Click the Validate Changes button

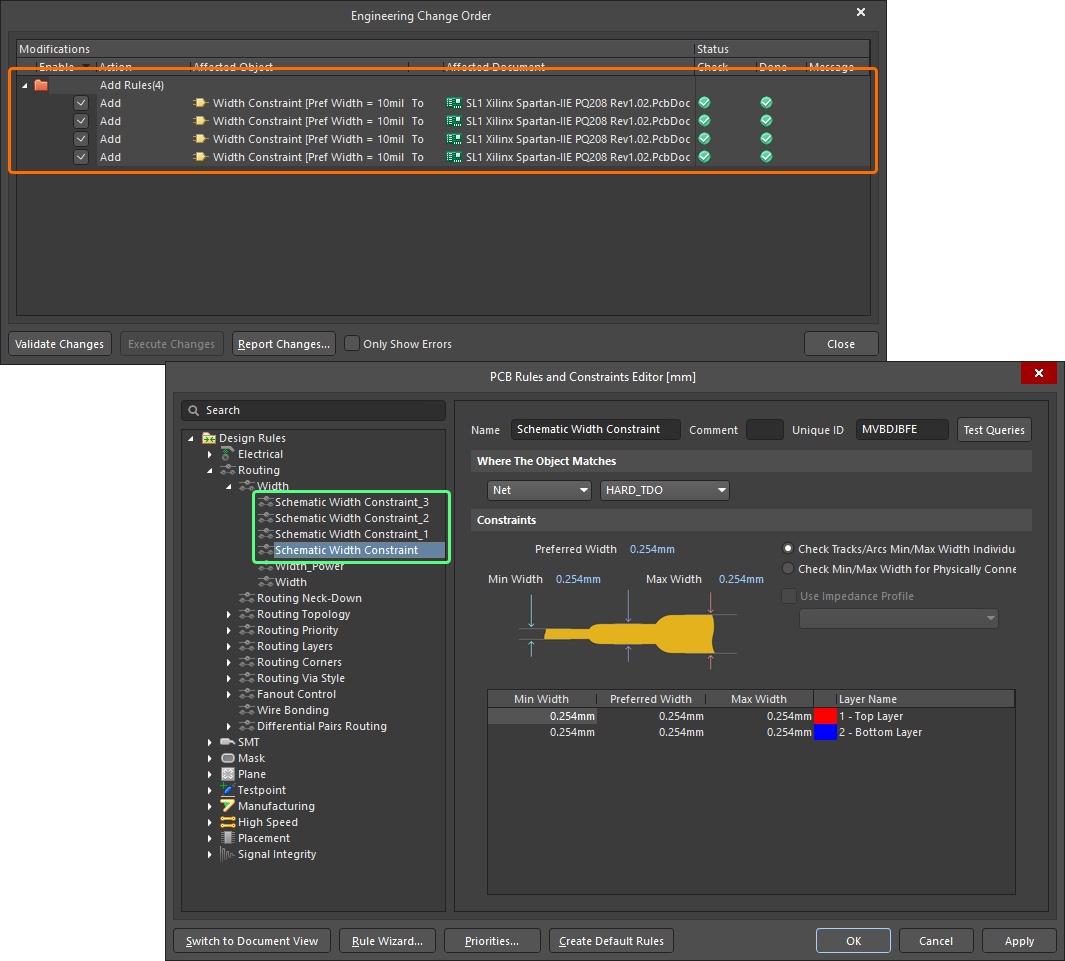[x=59, y=344]
